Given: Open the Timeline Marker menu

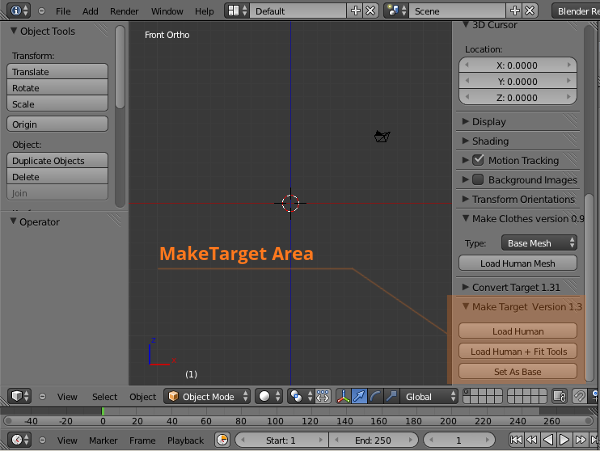Looking at the screenshot, I should [x=103, y=440].
